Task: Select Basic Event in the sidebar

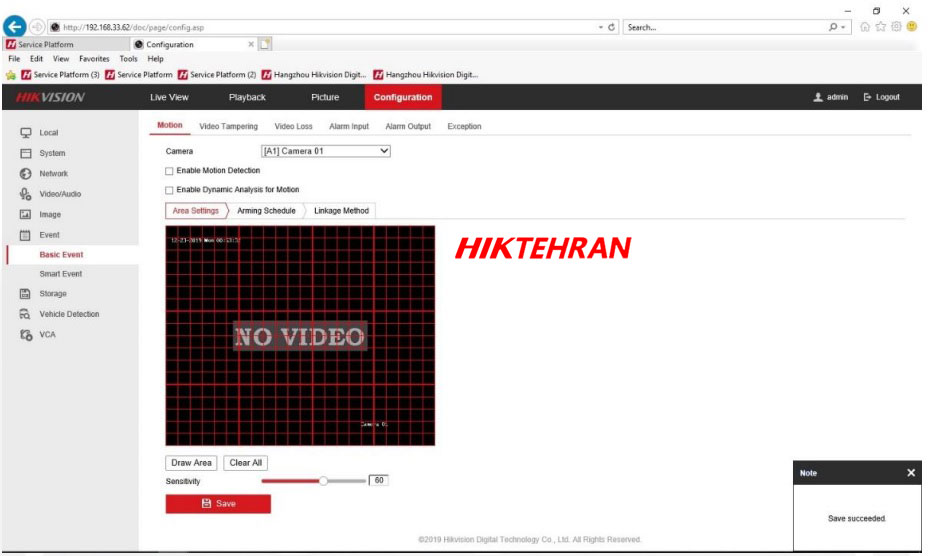Action: 61,255
